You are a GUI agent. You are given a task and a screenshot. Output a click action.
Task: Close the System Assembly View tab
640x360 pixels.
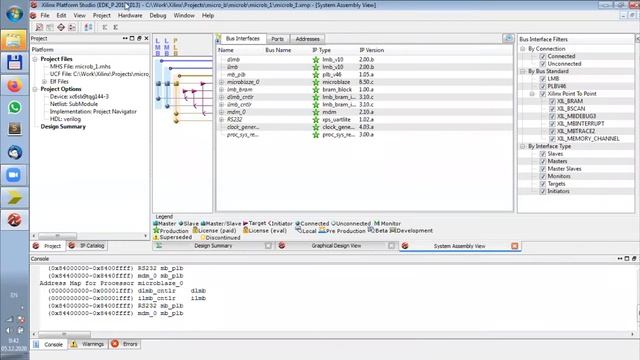[515, 246]
